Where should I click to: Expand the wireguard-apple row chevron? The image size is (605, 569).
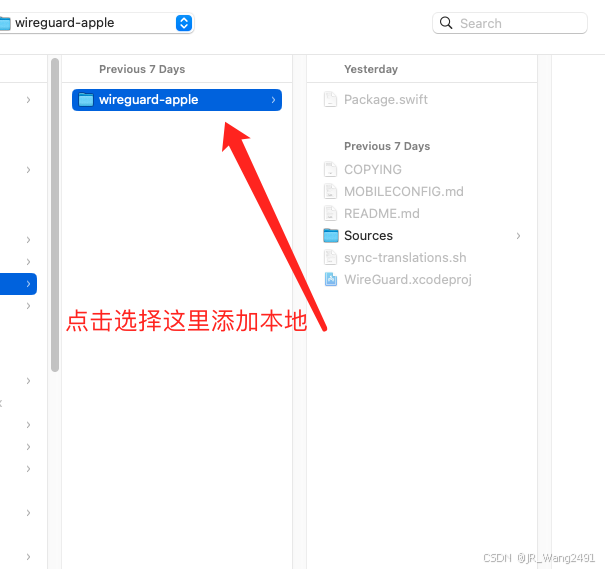tap(273, 100)
